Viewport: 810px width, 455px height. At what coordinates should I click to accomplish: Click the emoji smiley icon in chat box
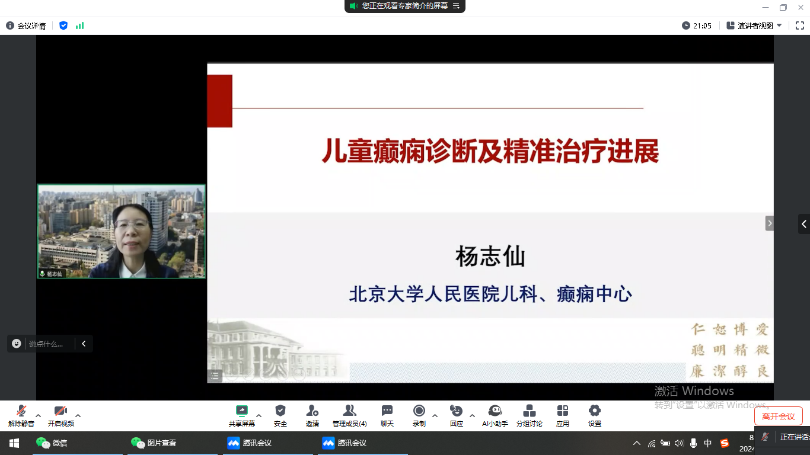coord(17,343)
